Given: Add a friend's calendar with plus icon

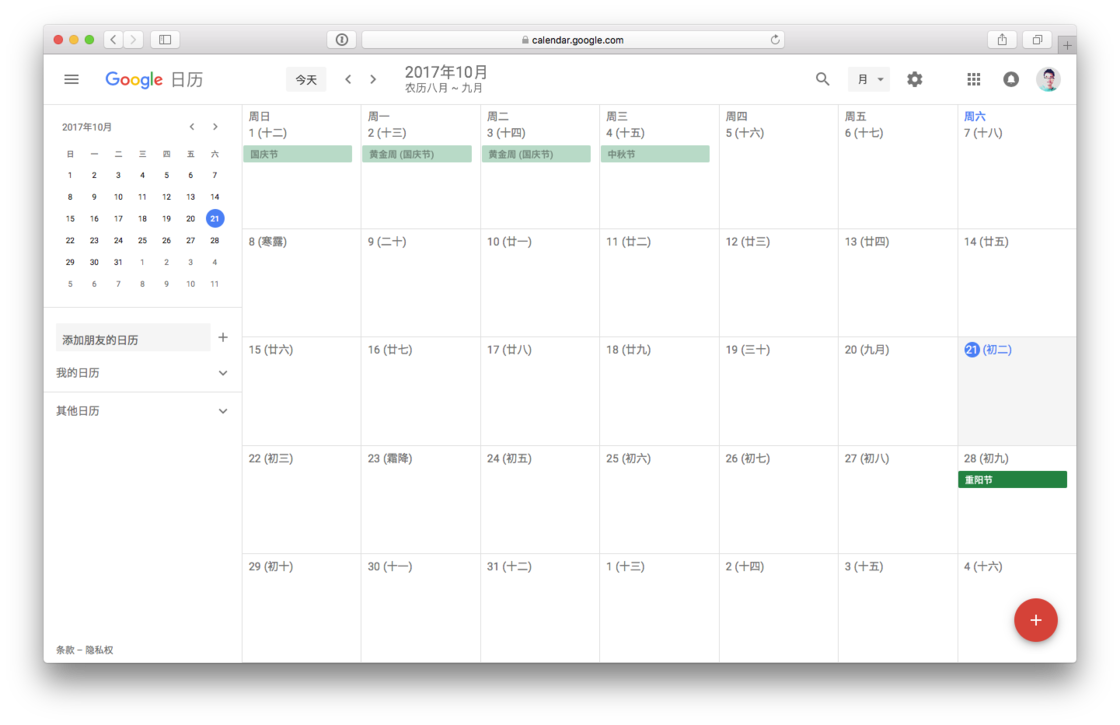Looking at the screenshot, I should click(x=223, y=337).
